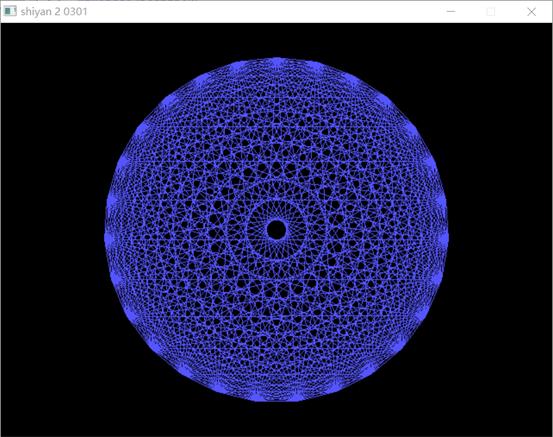Click the disabled maximize button
553x437 pixels.
click(x=491, y=12)
